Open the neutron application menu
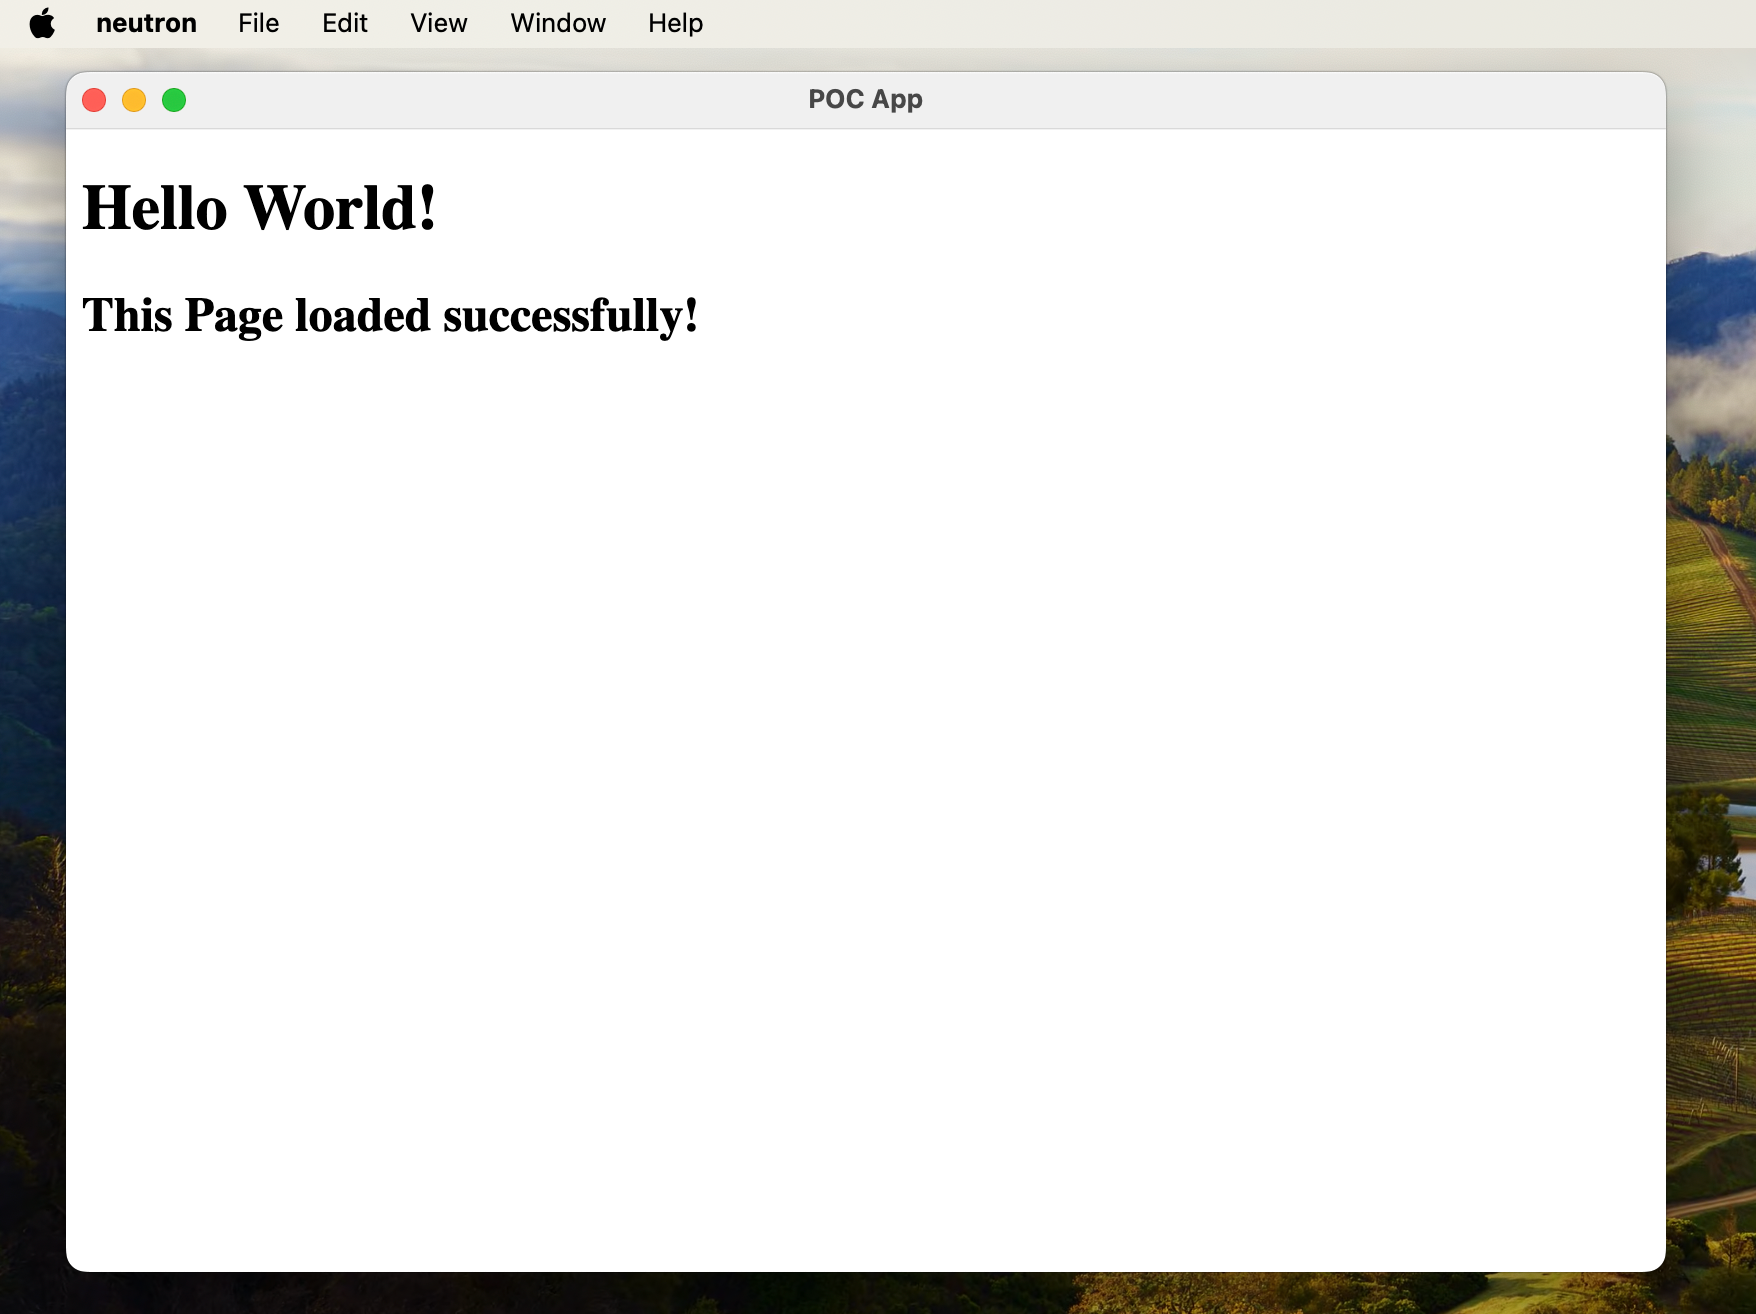The width and height of the screenshot is (1756, 1314). point(146,23)
